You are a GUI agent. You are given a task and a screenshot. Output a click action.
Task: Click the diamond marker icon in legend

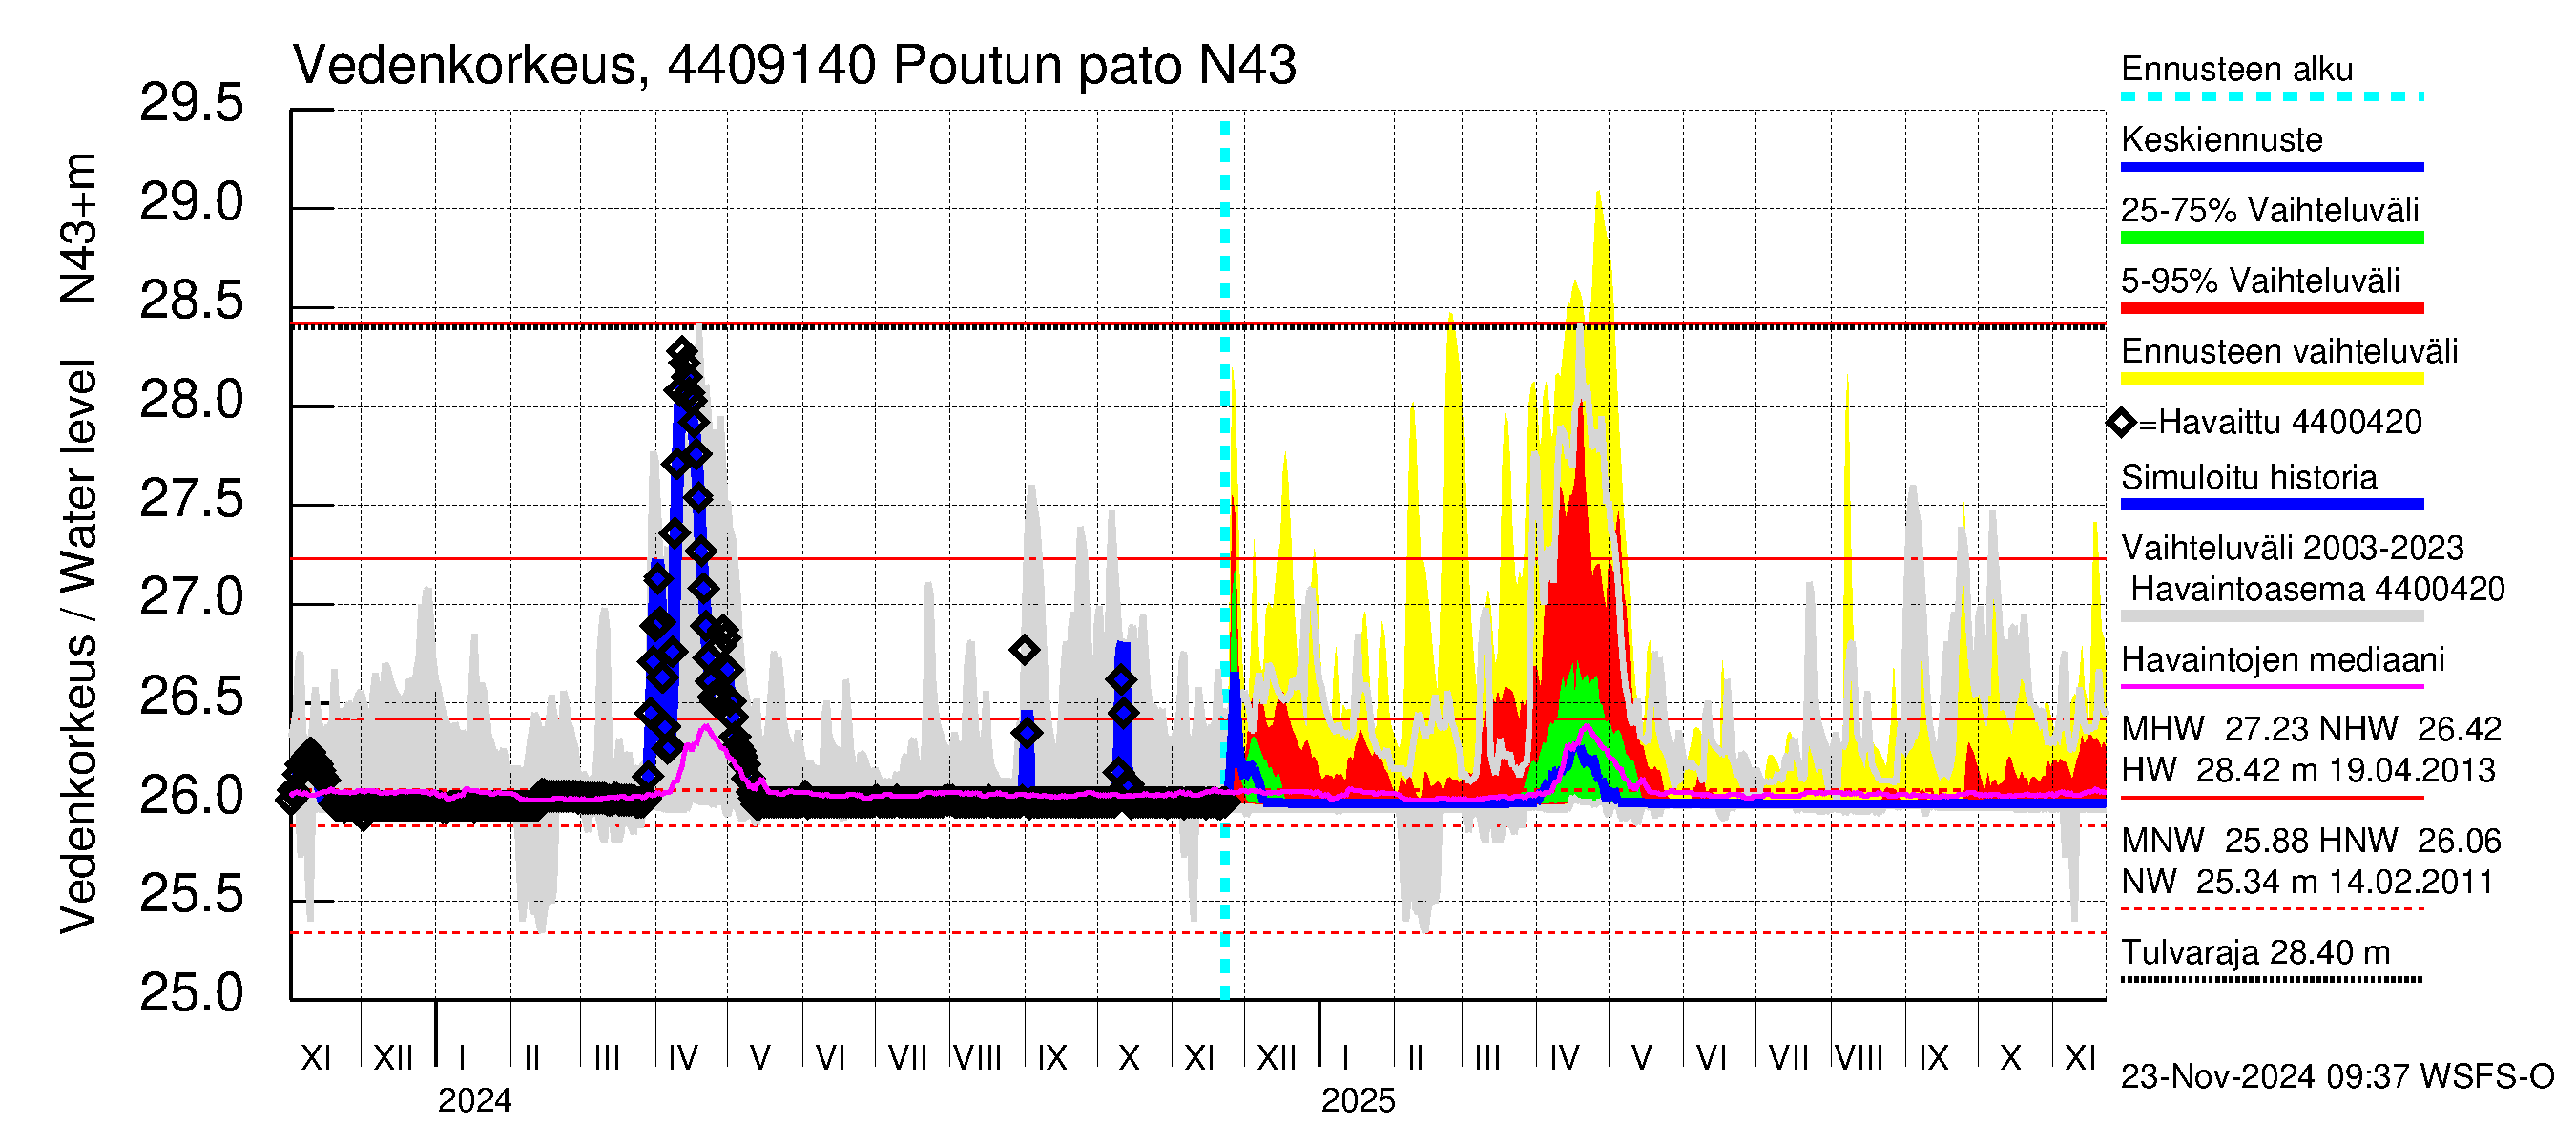tap(2121, 423)
